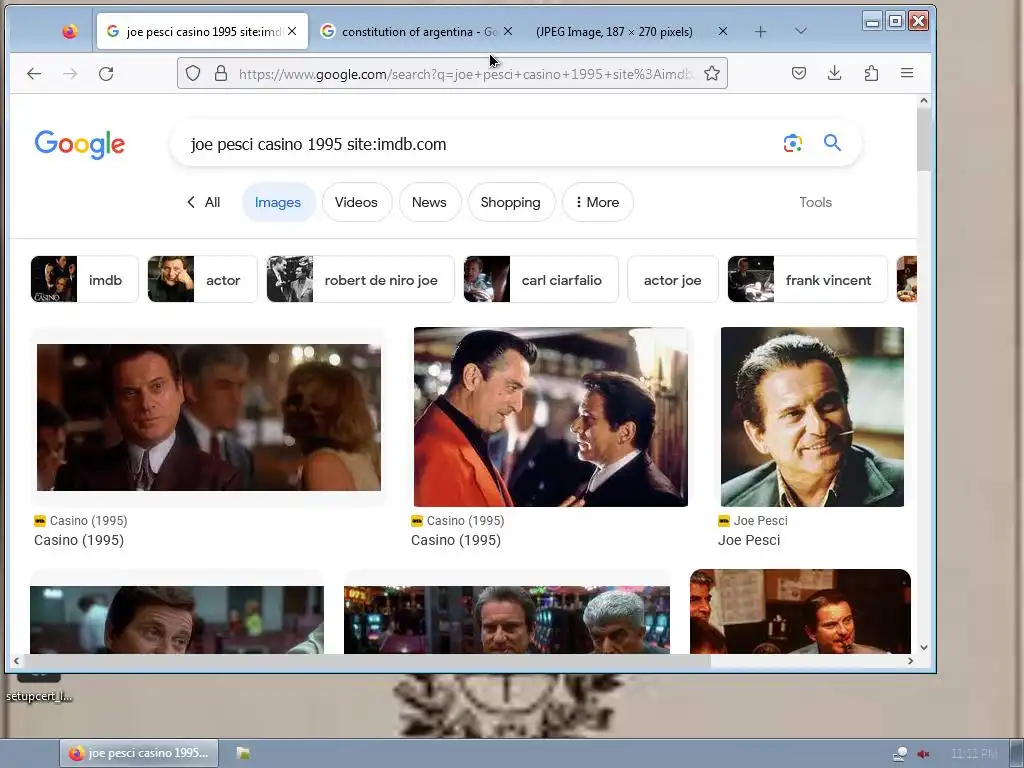Screen dimensions: 1024x768
Task: Switch to the constitution of argentina tab
Action: [418, 31]
